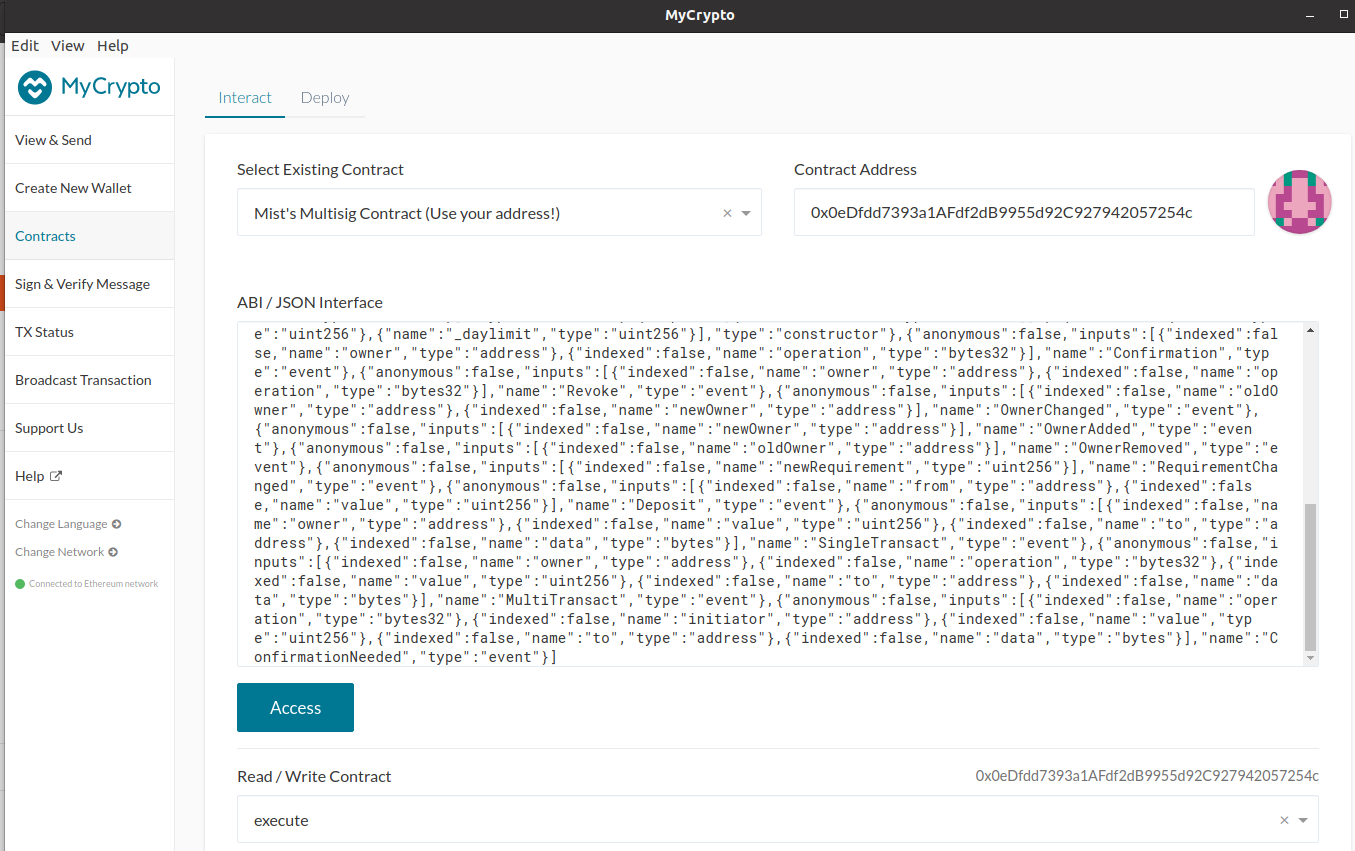Open the execute function combo box
Screen dimensions: 1355x851
777,820
